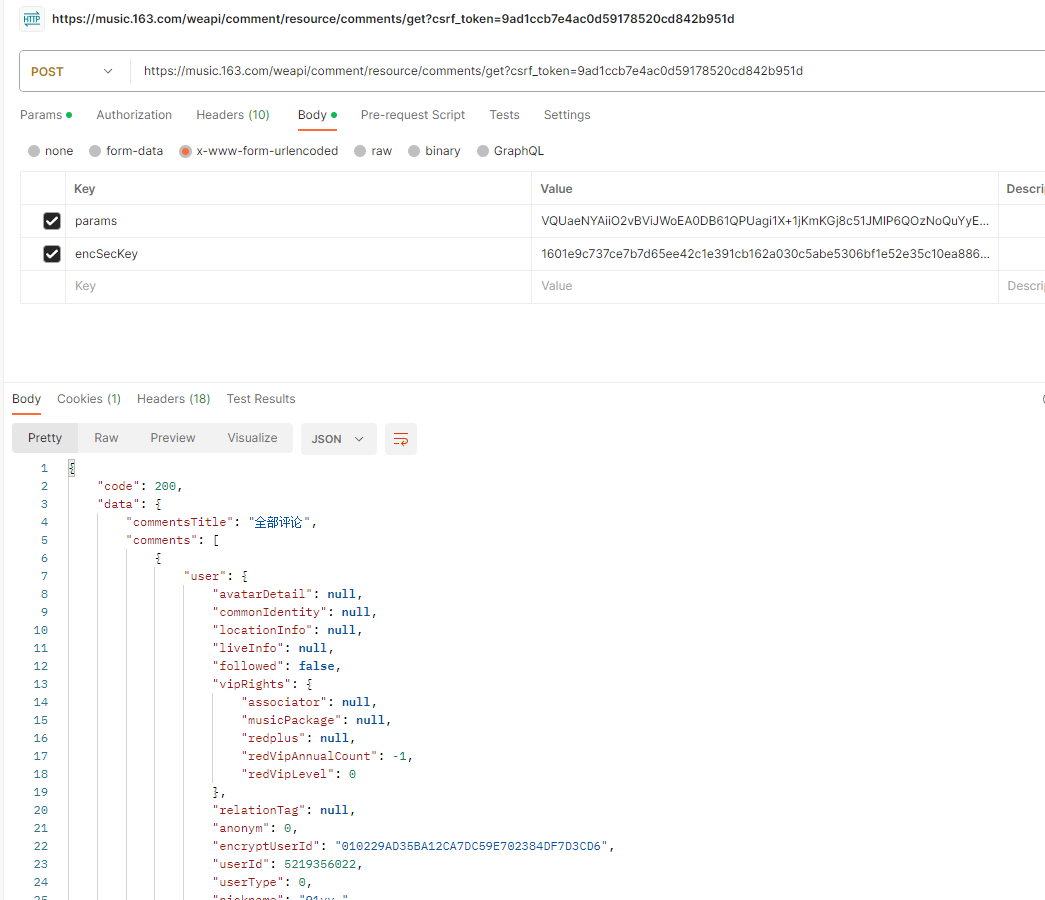Select the raw body type
The width and height of the screenshot is (1045, 900).
pos(373,151)
